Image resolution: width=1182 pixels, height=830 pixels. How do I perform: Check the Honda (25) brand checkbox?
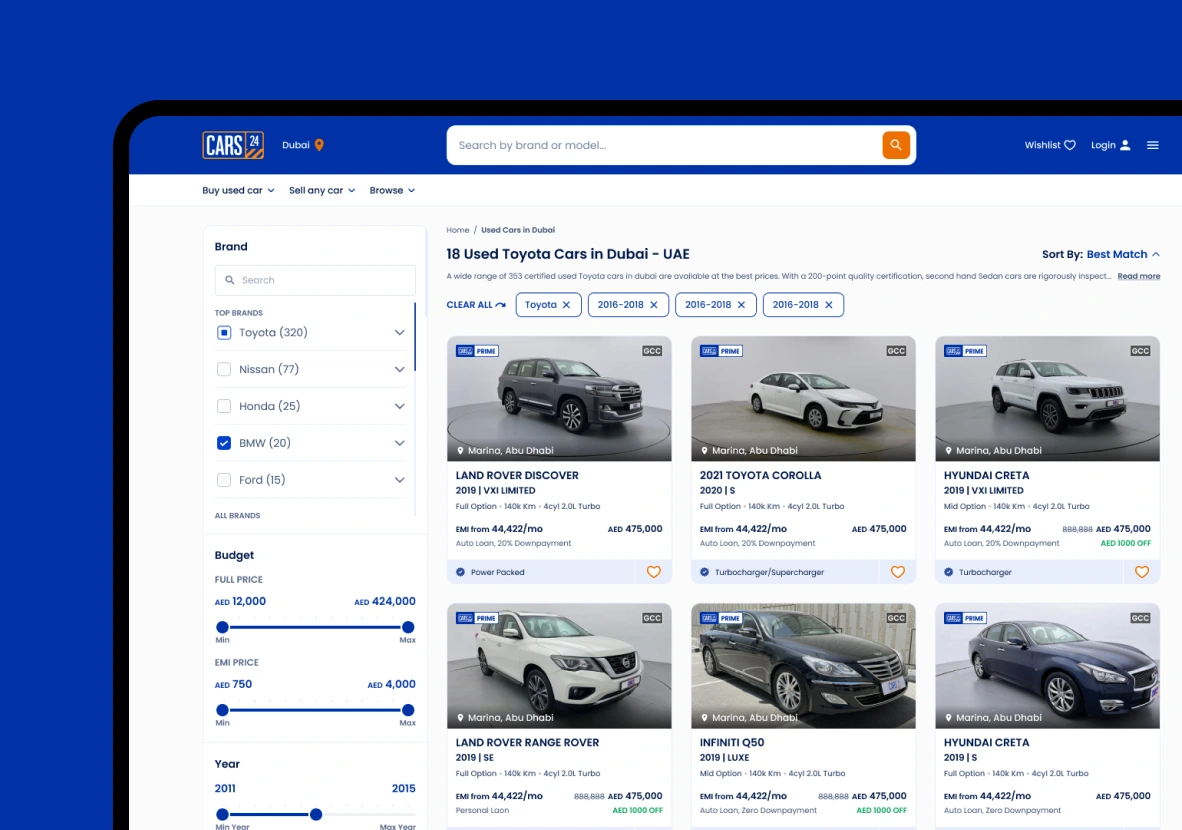[224, 406]
